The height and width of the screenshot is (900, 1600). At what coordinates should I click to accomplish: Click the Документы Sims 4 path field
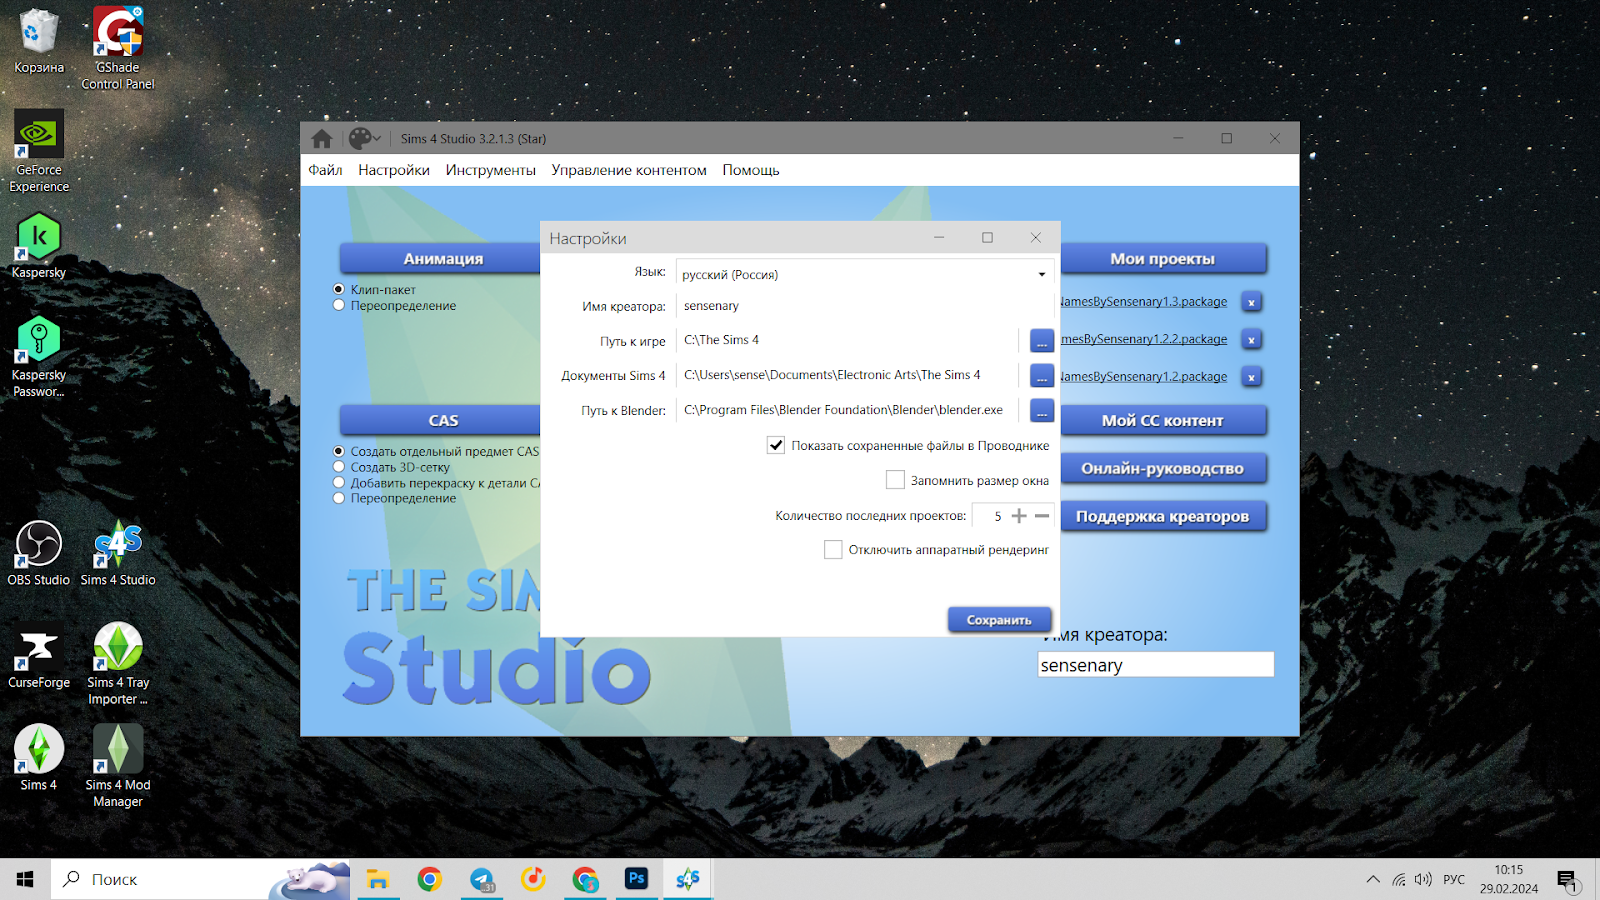(847, 375)
